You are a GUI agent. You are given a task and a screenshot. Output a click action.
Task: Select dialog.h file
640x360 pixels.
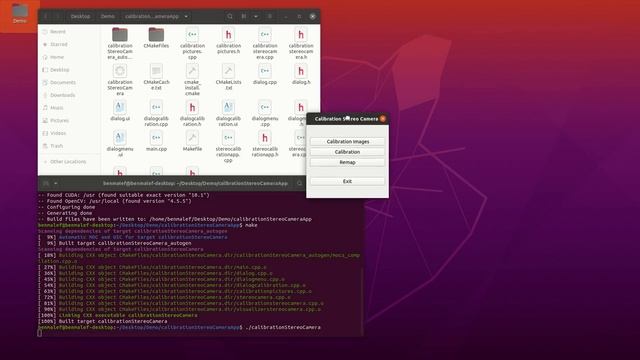pyautogui.click(x=301, y=74)
